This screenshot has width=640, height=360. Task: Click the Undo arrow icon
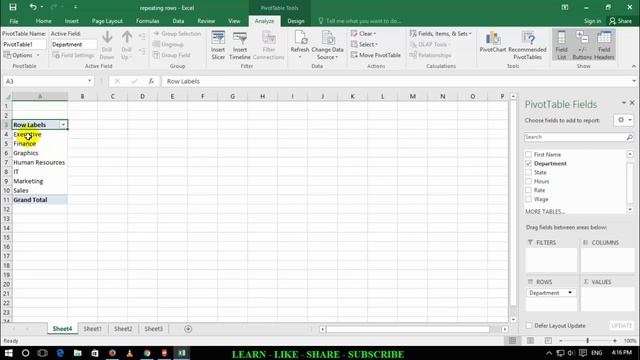pos(33,7)
